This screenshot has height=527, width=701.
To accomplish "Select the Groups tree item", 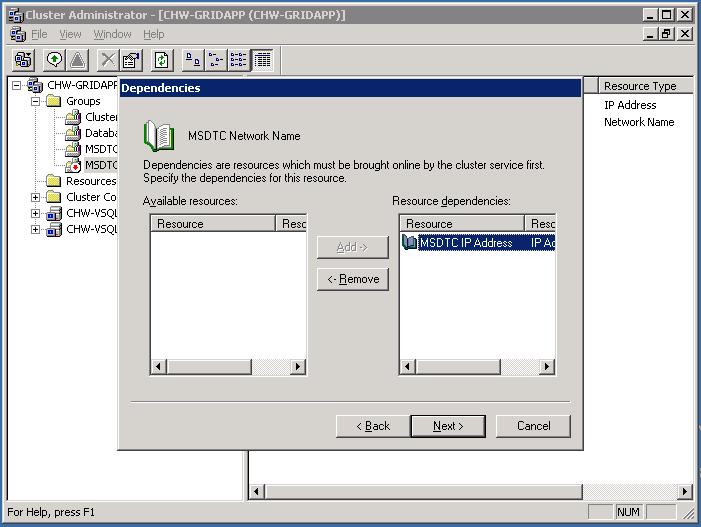I will click(83, 101).
